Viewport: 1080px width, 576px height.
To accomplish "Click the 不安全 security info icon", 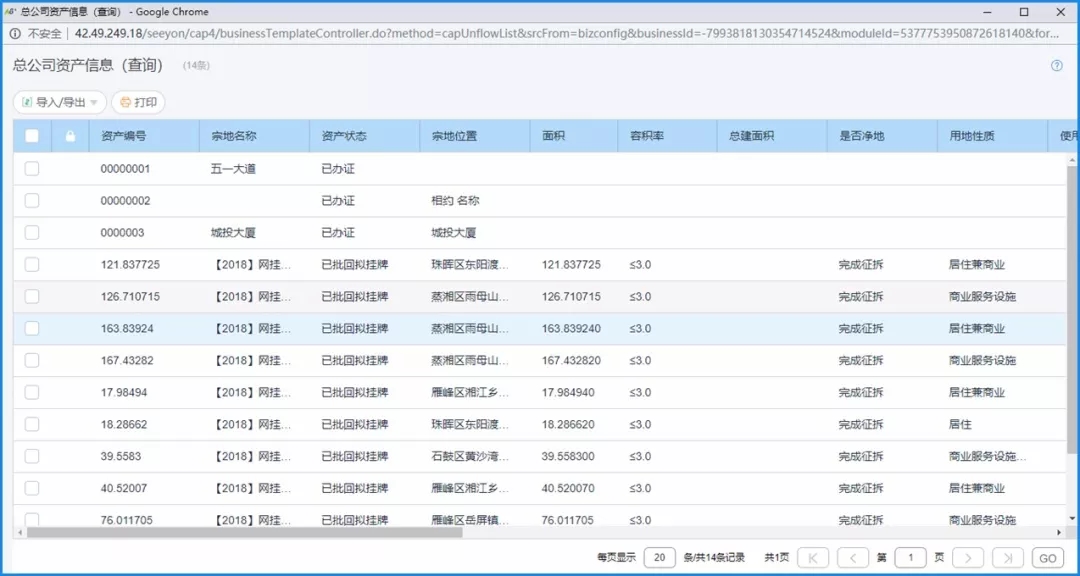I will click(15, 33).
